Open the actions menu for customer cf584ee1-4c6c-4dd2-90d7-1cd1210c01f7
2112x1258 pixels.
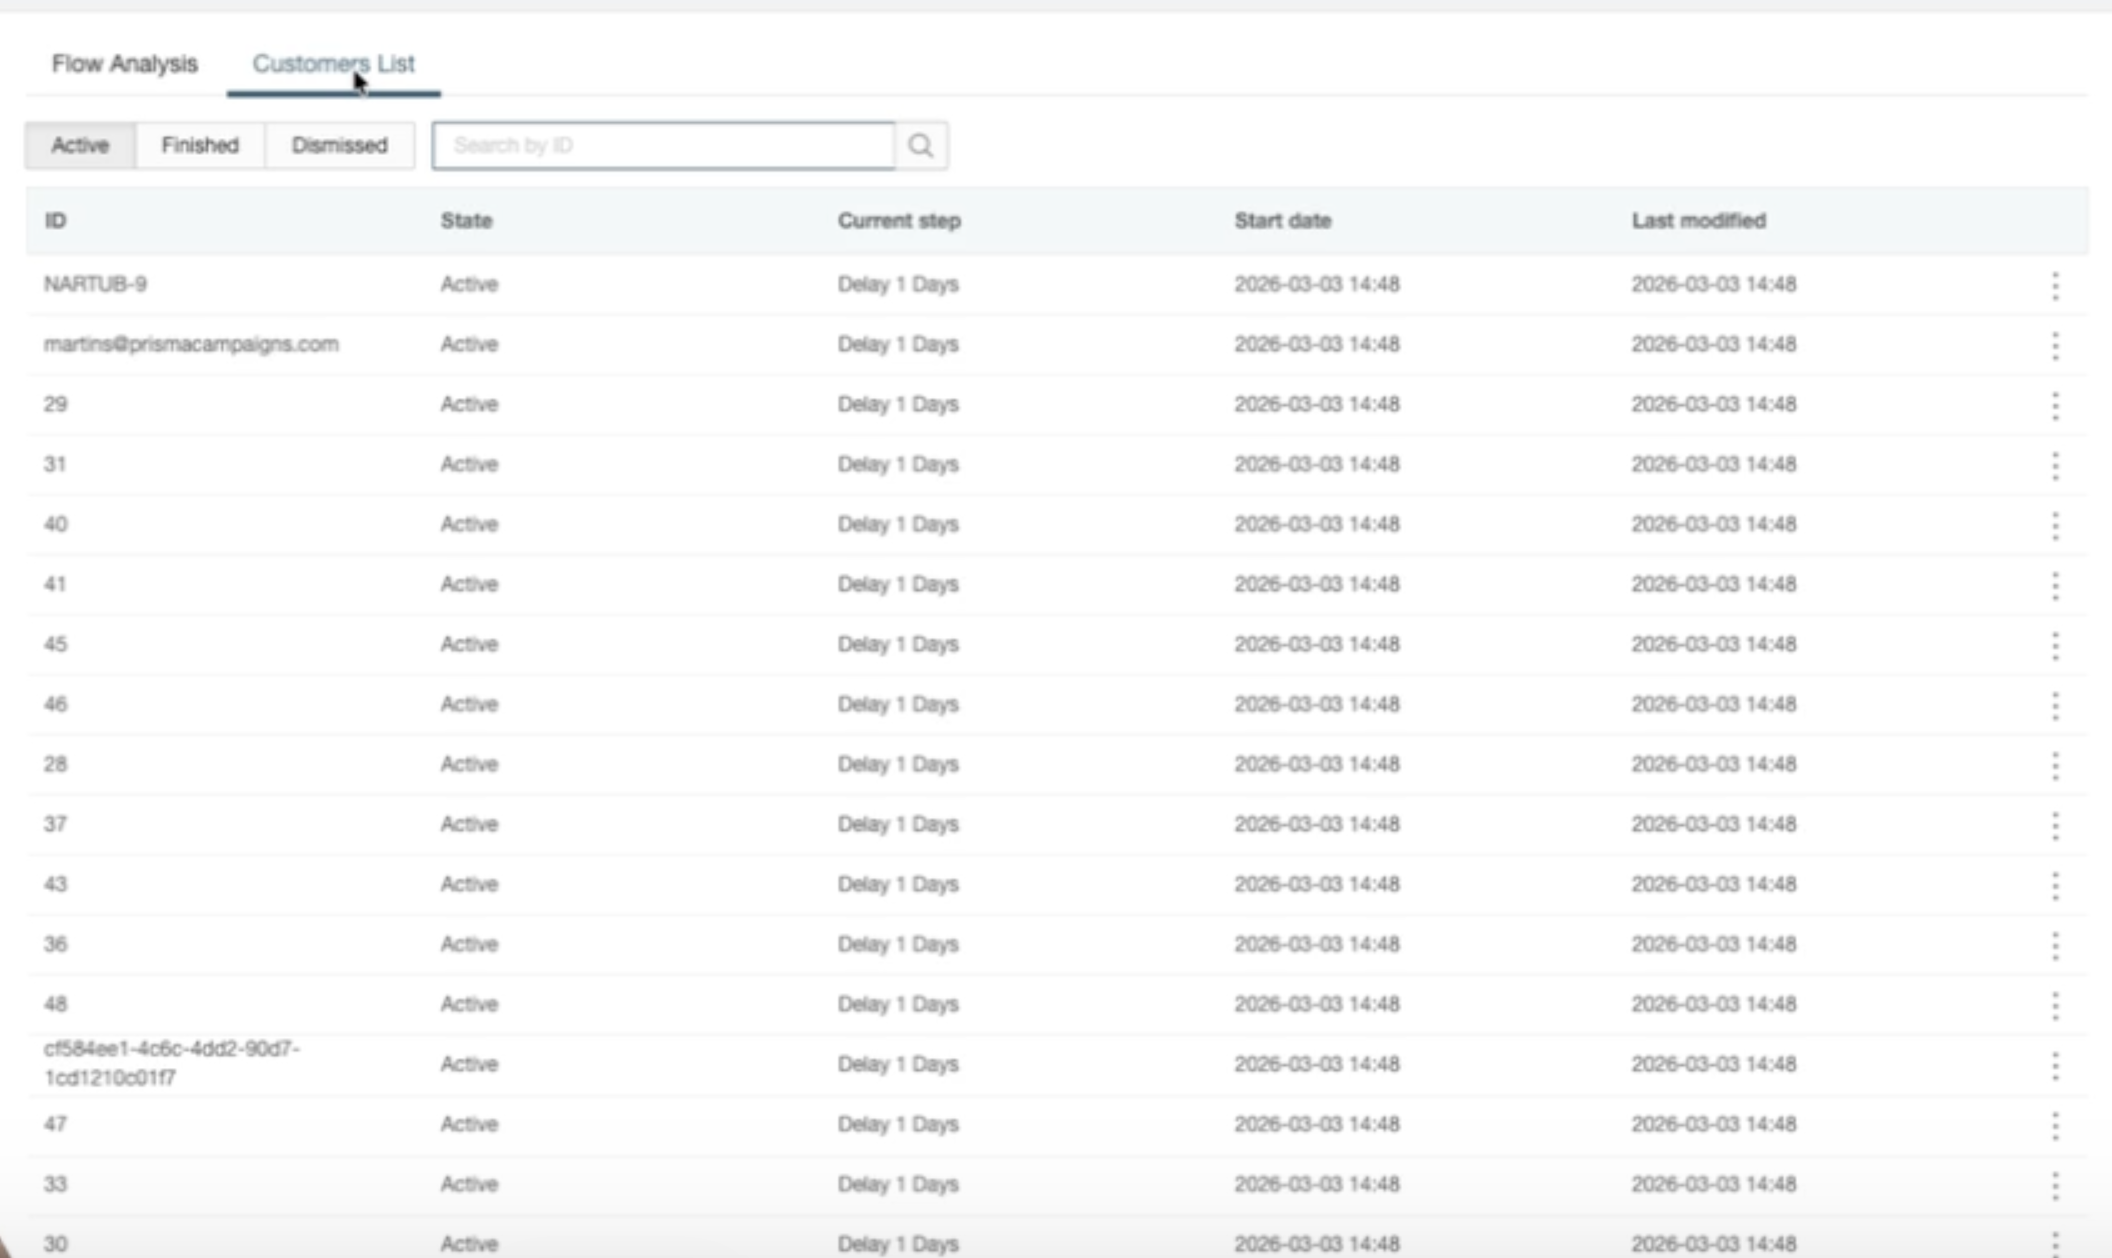click(x=2057, y=1064)
